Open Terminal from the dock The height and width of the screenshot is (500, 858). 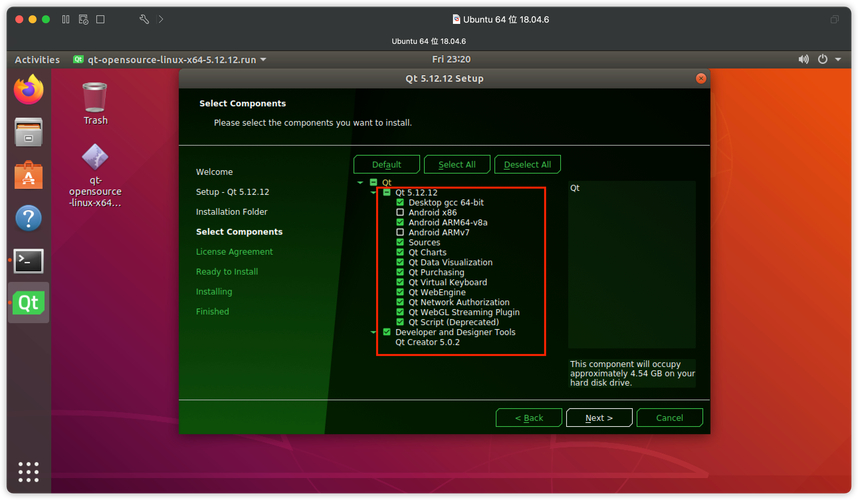point(29,261)
